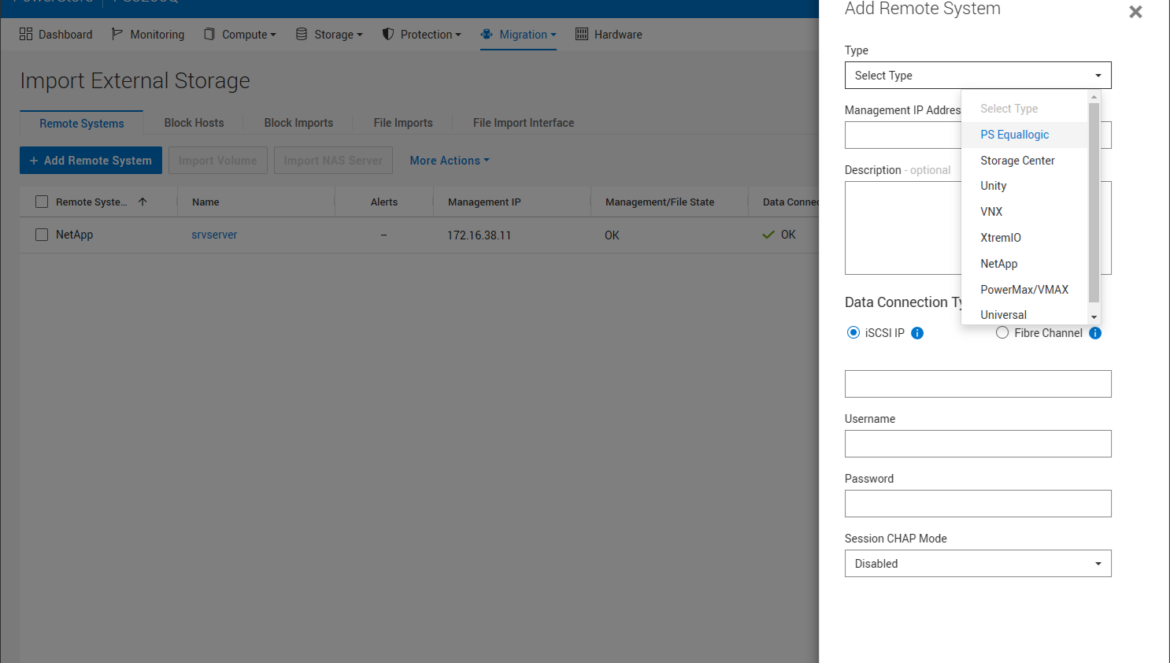Viewport: 1170px width, 663px height.
Task: Click the 172.16.38.11 cell
Action: [479, 235]
